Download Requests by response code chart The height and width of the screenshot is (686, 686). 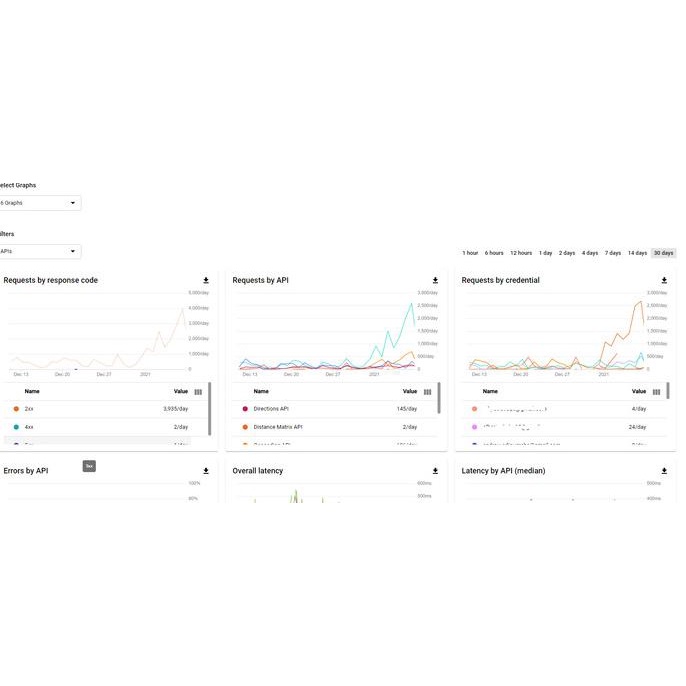pyautogui.click(x=206, y=280)
